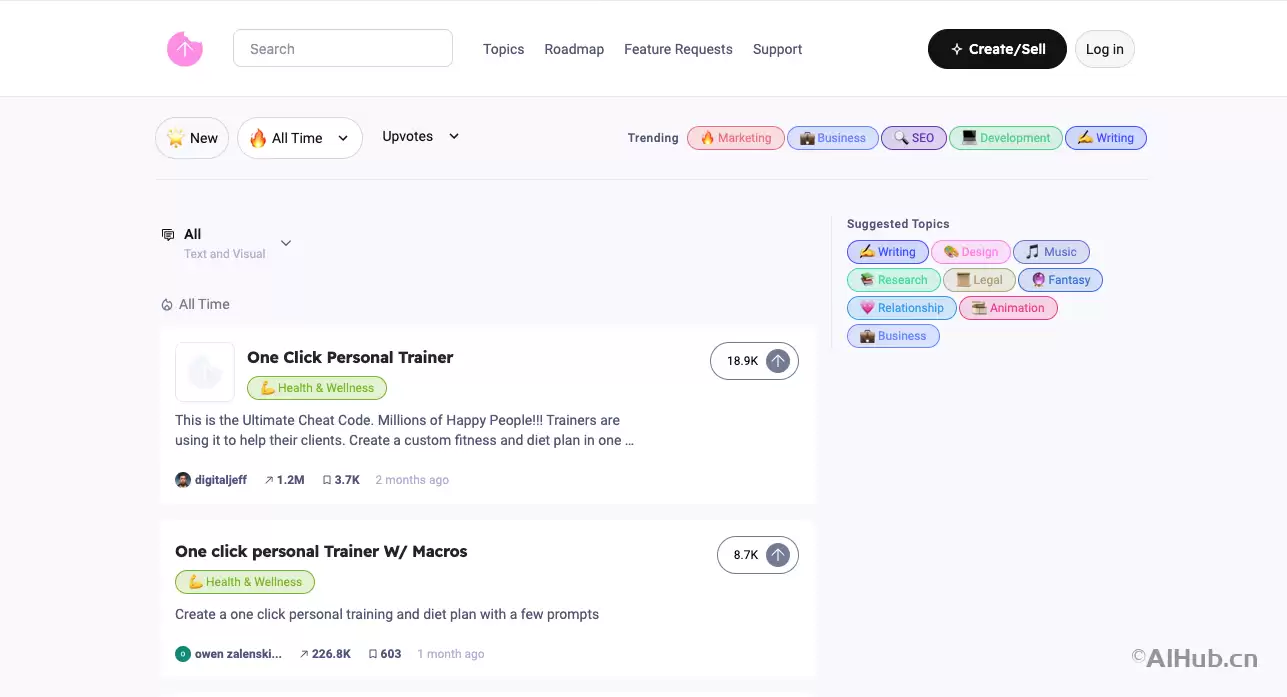Click the usage arrow icon beside 226.8K
This screenshot has width=1287, height=697.
click(304, 654)
